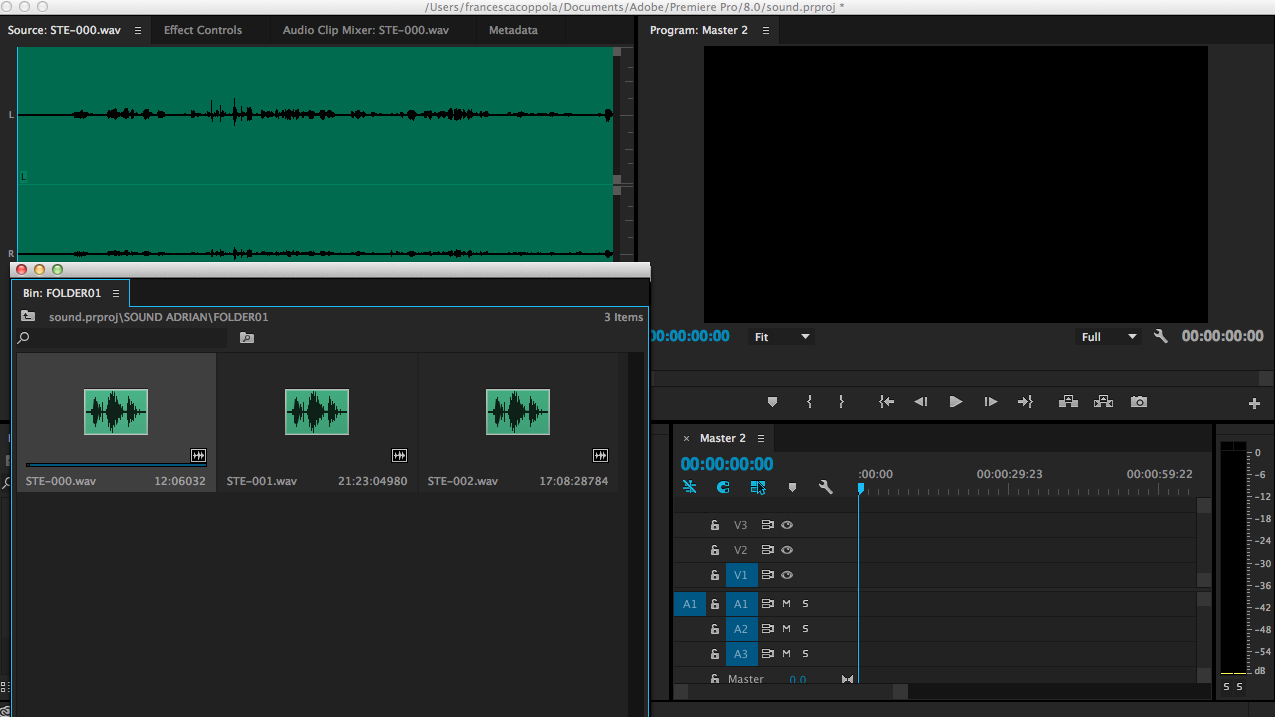This screenshot has height=717, width=1275.
Task: Click Master track output channel icon
Action: [847, 679]
